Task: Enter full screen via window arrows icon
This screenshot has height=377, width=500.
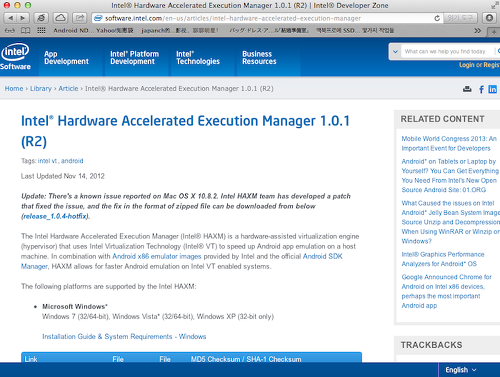Action: pyautogui.click(x=494, y=5)
